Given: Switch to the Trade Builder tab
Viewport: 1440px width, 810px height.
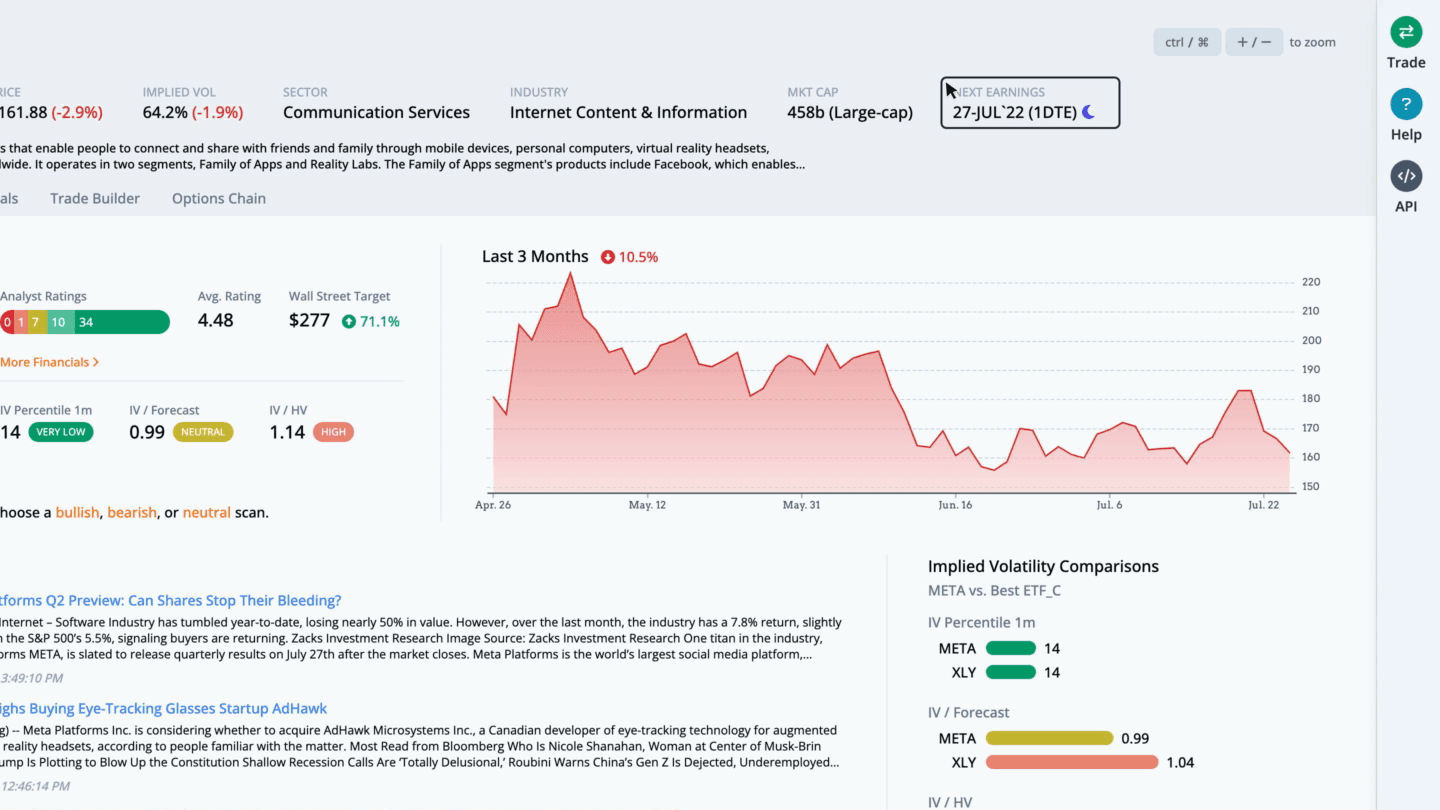Looking at the screenshot, I should [x=95, y=198].
